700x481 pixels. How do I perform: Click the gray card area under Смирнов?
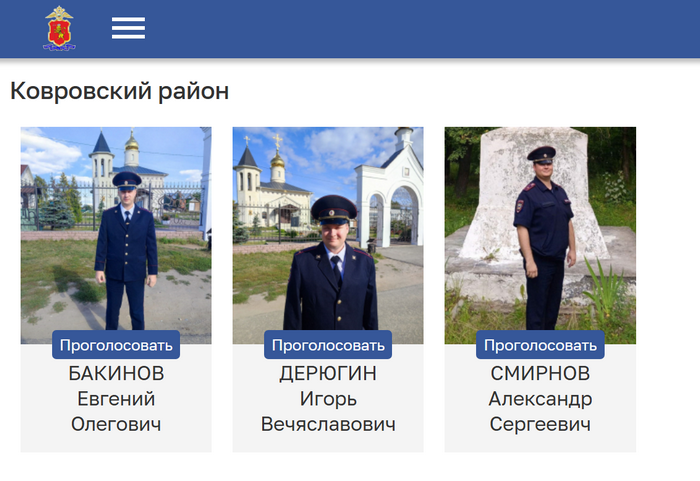tap(540, 443)
